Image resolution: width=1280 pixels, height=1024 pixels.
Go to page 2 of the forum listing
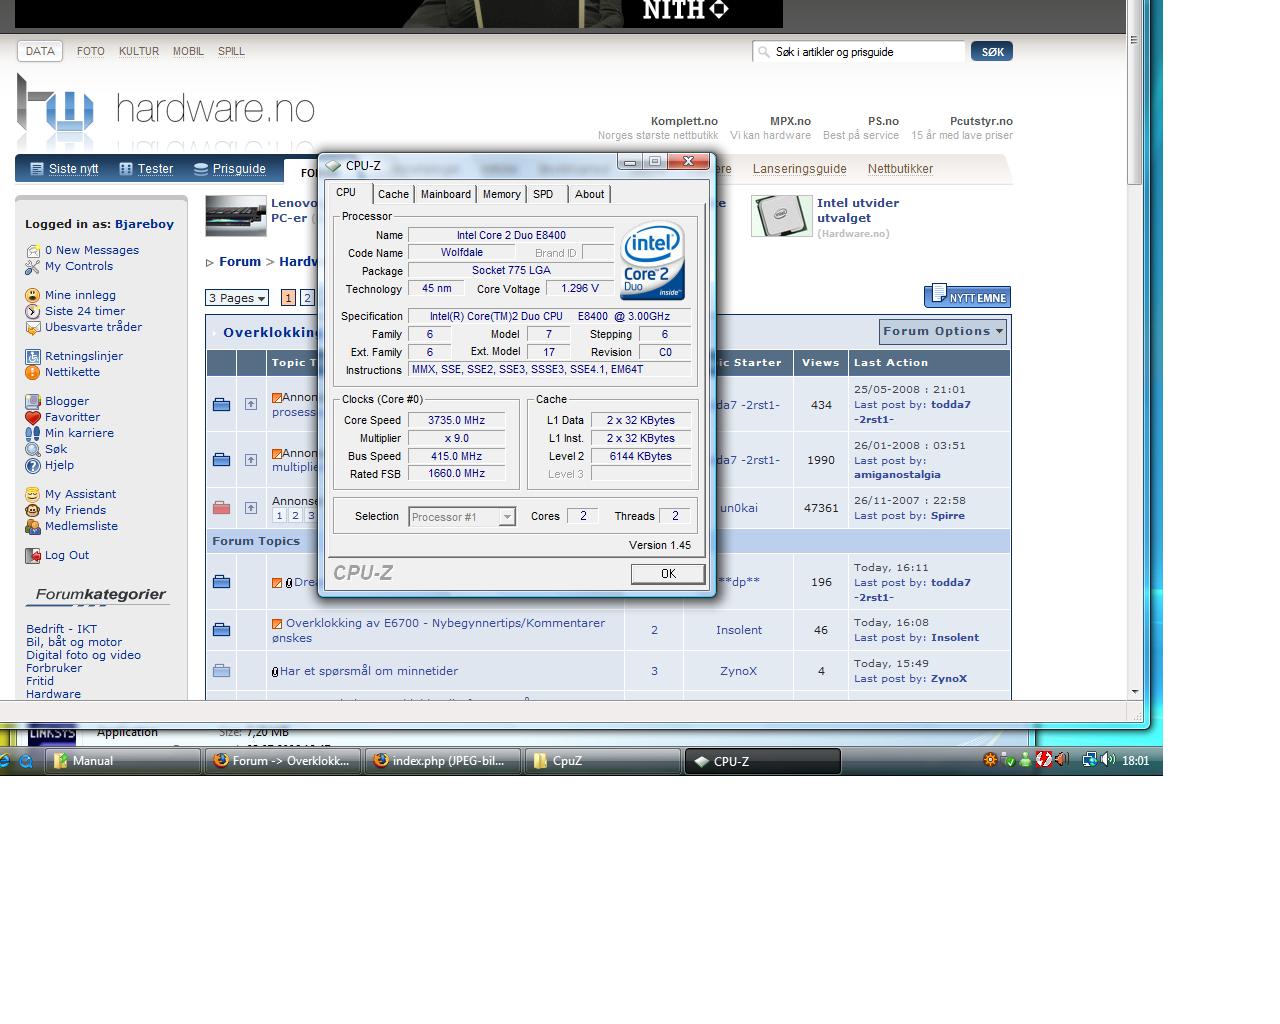pyautogui.click(x=307, y=298)
